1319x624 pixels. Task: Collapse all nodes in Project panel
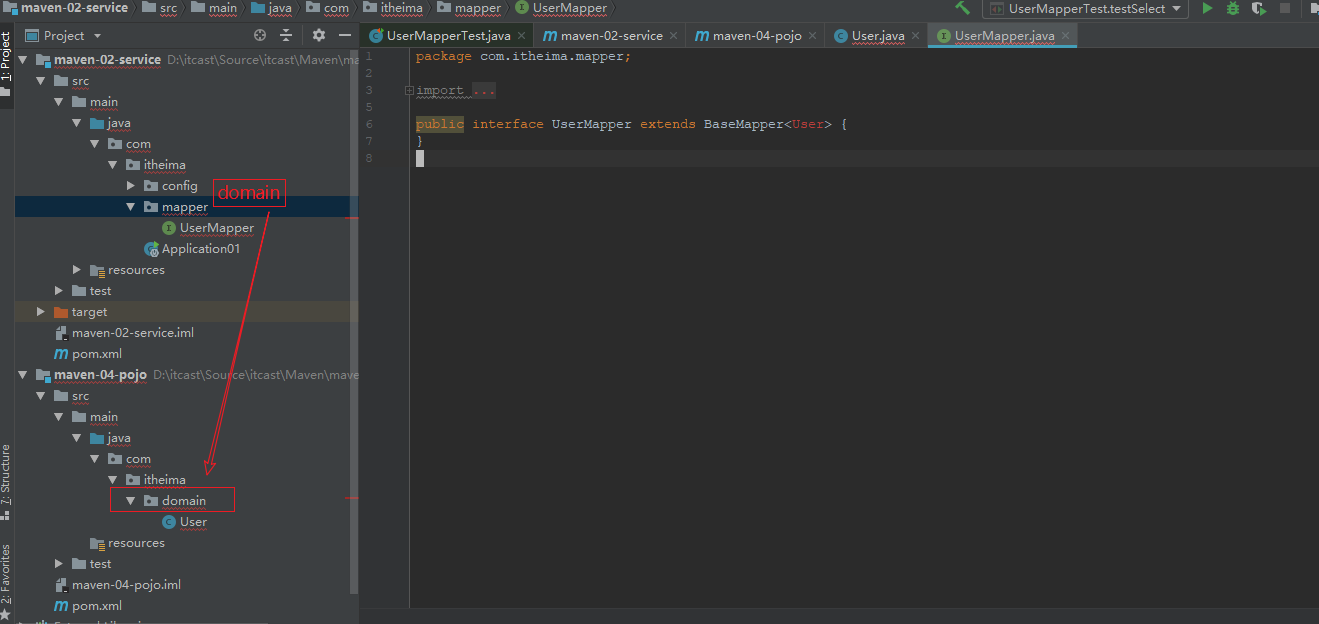[x=286, y=35]
